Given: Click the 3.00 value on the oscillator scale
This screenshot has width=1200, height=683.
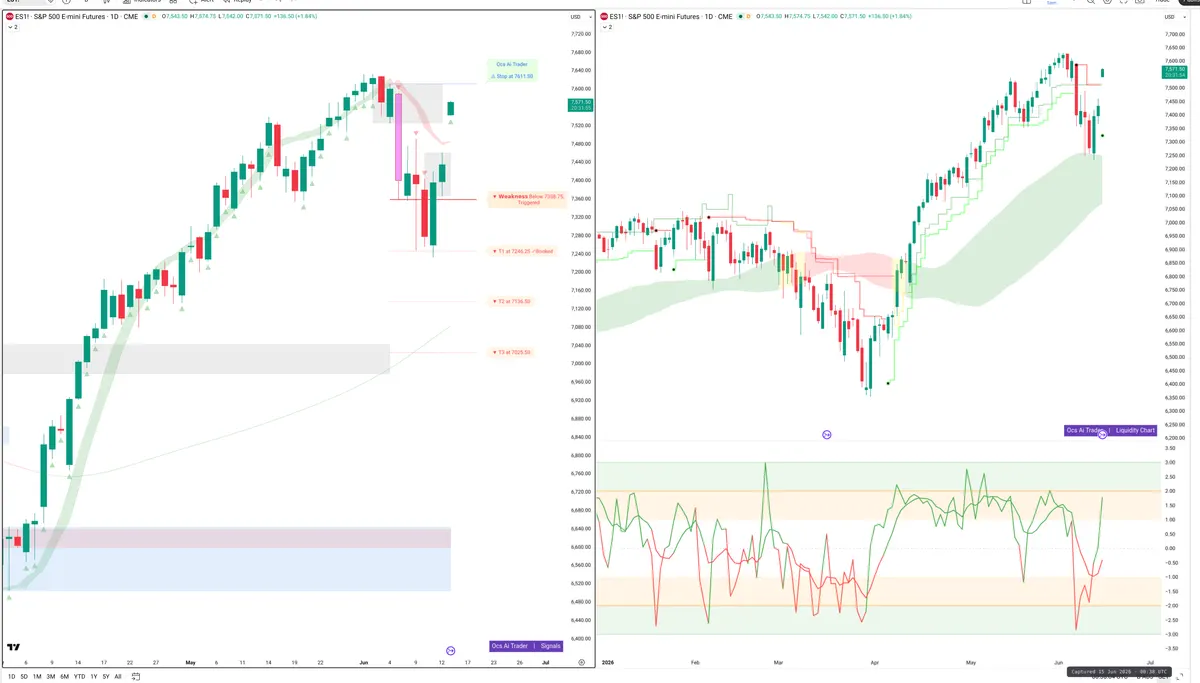Looking at the screenshot, I should tap(1170, 463).
